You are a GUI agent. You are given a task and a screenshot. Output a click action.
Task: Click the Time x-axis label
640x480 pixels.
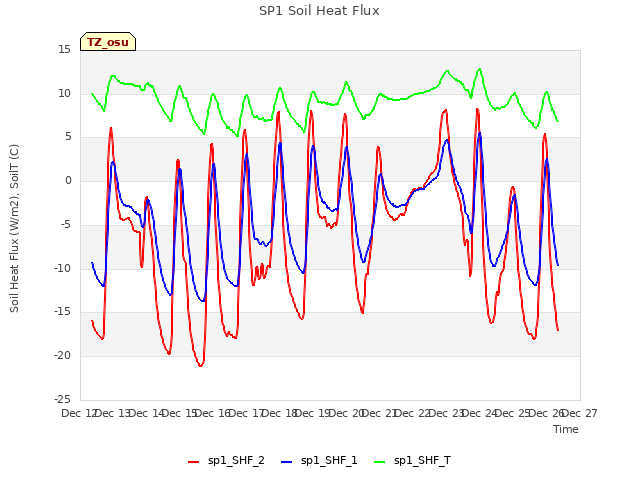(x=565, y=429)
